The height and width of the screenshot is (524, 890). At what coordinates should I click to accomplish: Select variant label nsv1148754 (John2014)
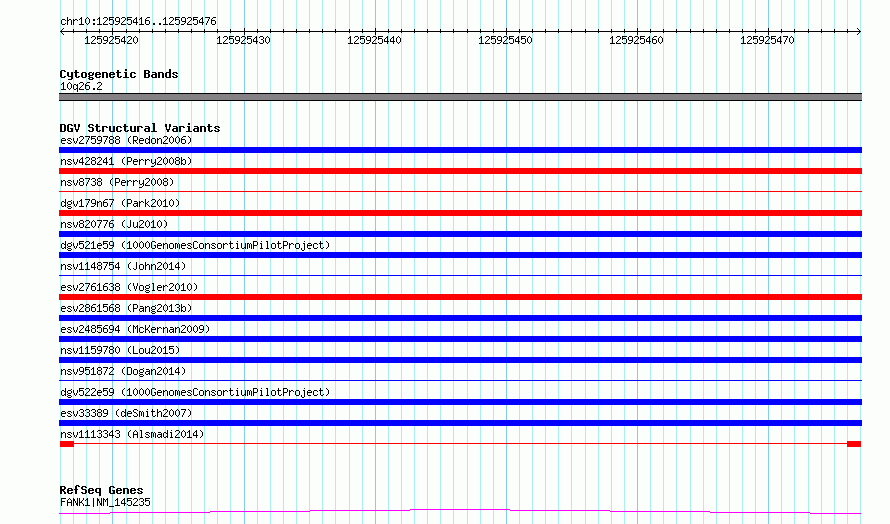[x=123, y=266]
